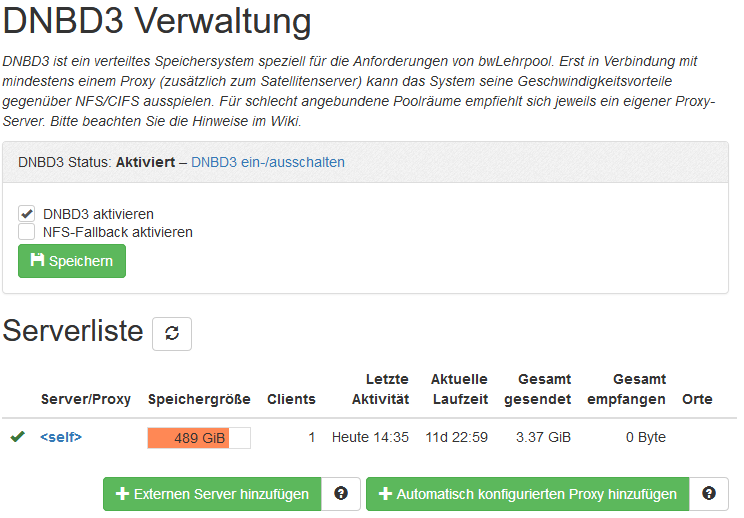Click the Aktuelle Laufzeit column header
Image resolution: width=744 pixels, height=518 pixels.
[459, 389]
